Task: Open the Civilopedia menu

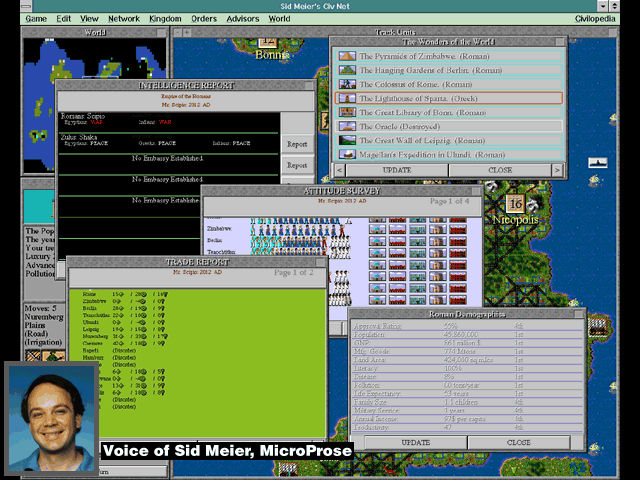Action: coord(595,19)
